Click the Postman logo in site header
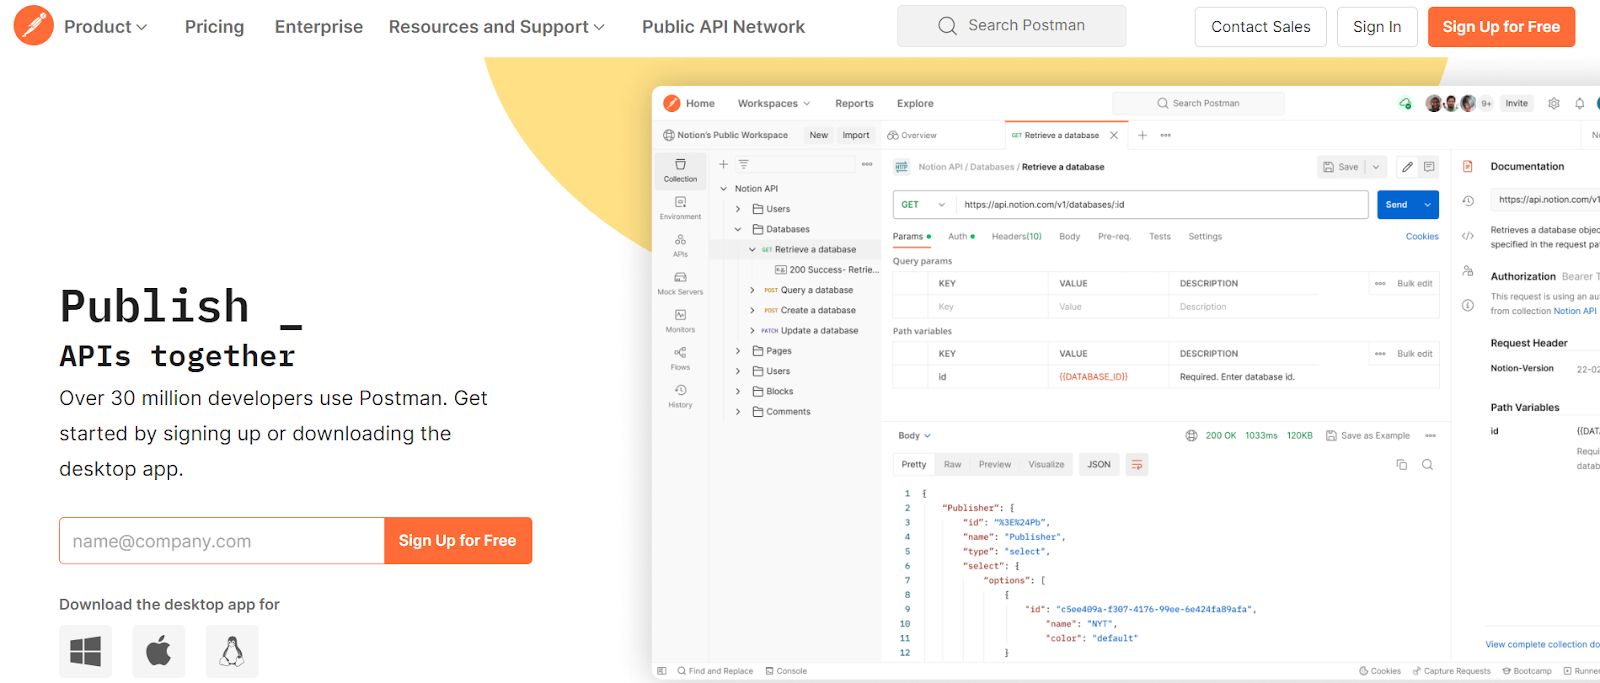1600x683 pixels. pos(33,26)
